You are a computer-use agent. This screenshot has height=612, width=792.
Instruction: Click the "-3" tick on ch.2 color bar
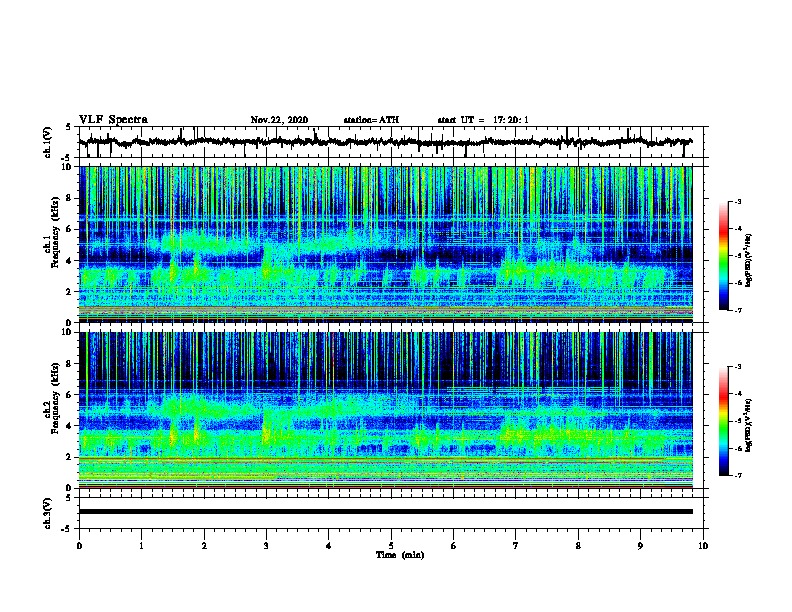click(x=738, y=367)
